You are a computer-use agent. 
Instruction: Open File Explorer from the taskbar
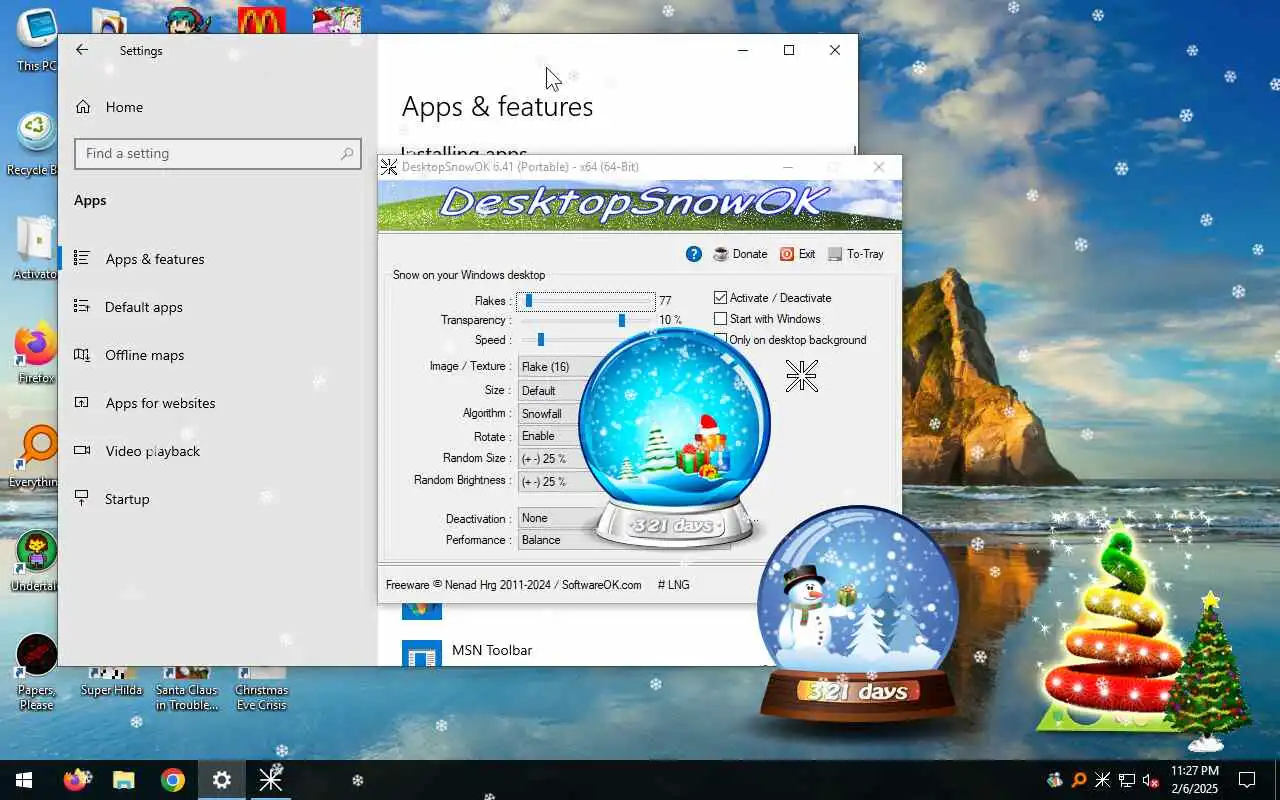click(123, 780)
